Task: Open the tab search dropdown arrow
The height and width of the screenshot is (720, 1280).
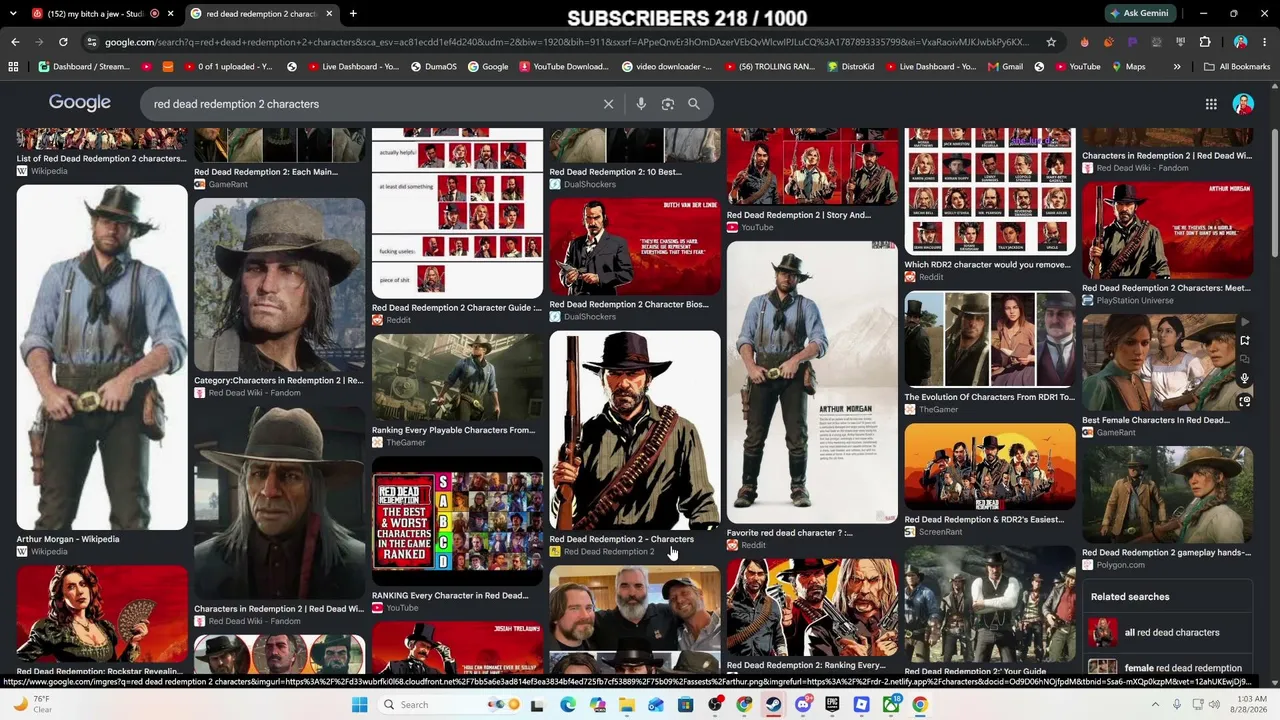Action: click(13, 14)
